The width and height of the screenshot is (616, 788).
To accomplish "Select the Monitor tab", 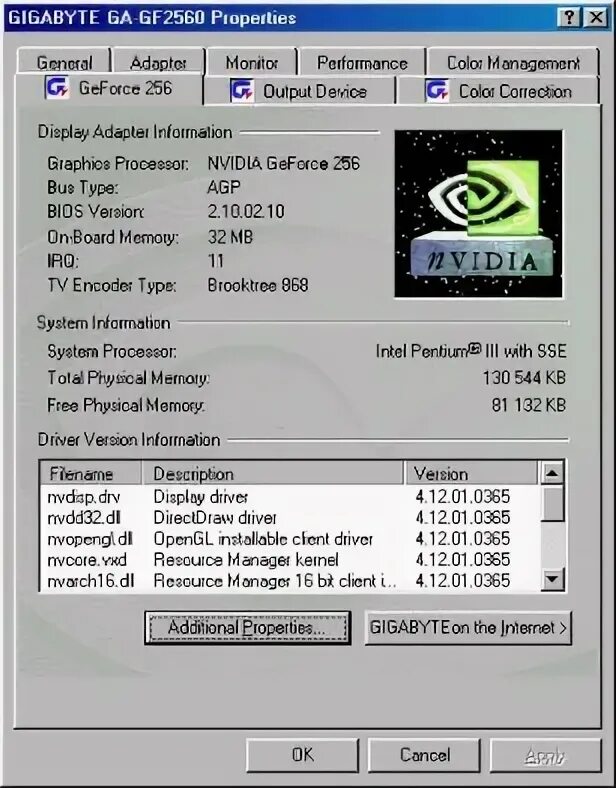I will 252,63.
